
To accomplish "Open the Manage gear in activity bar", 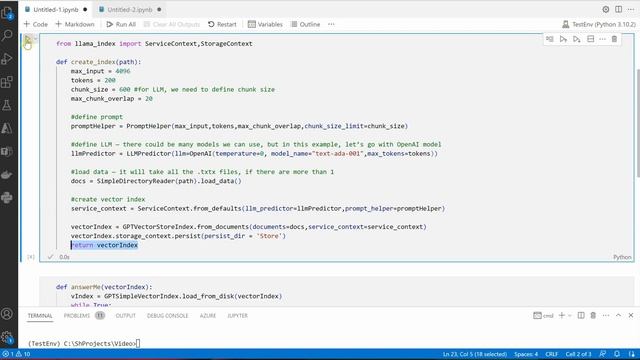I will [7, 337].
